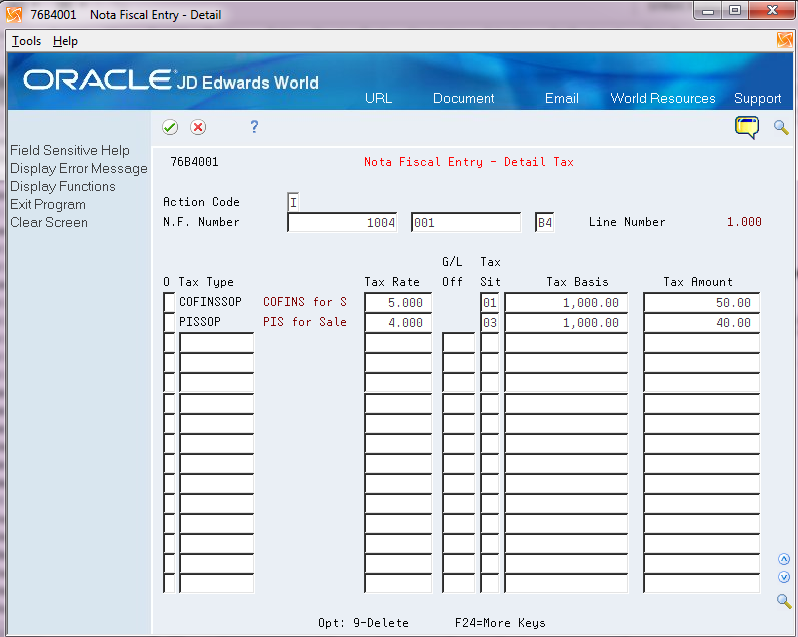The width and height of the screenshot is (798, 637).
Task: Click Tax Amount field showing 40.00
Action: pos(701,323)
